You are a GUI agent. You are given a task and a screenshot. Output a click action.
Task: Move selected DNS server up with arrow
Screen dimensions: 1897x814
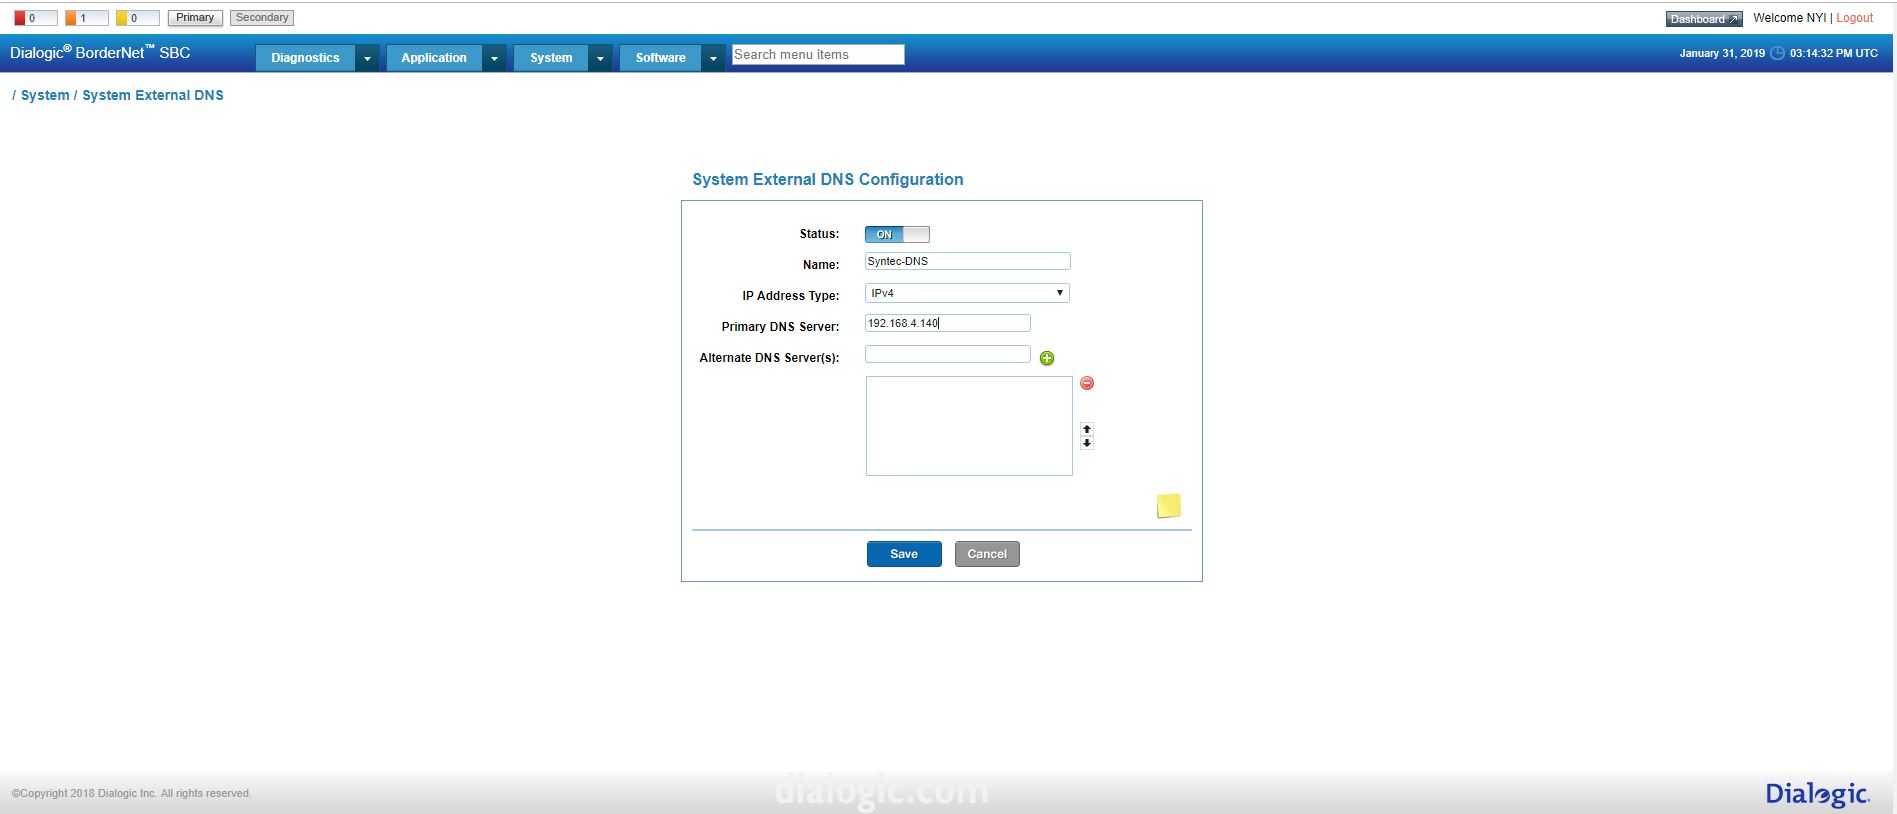(x=1087, y=429)
